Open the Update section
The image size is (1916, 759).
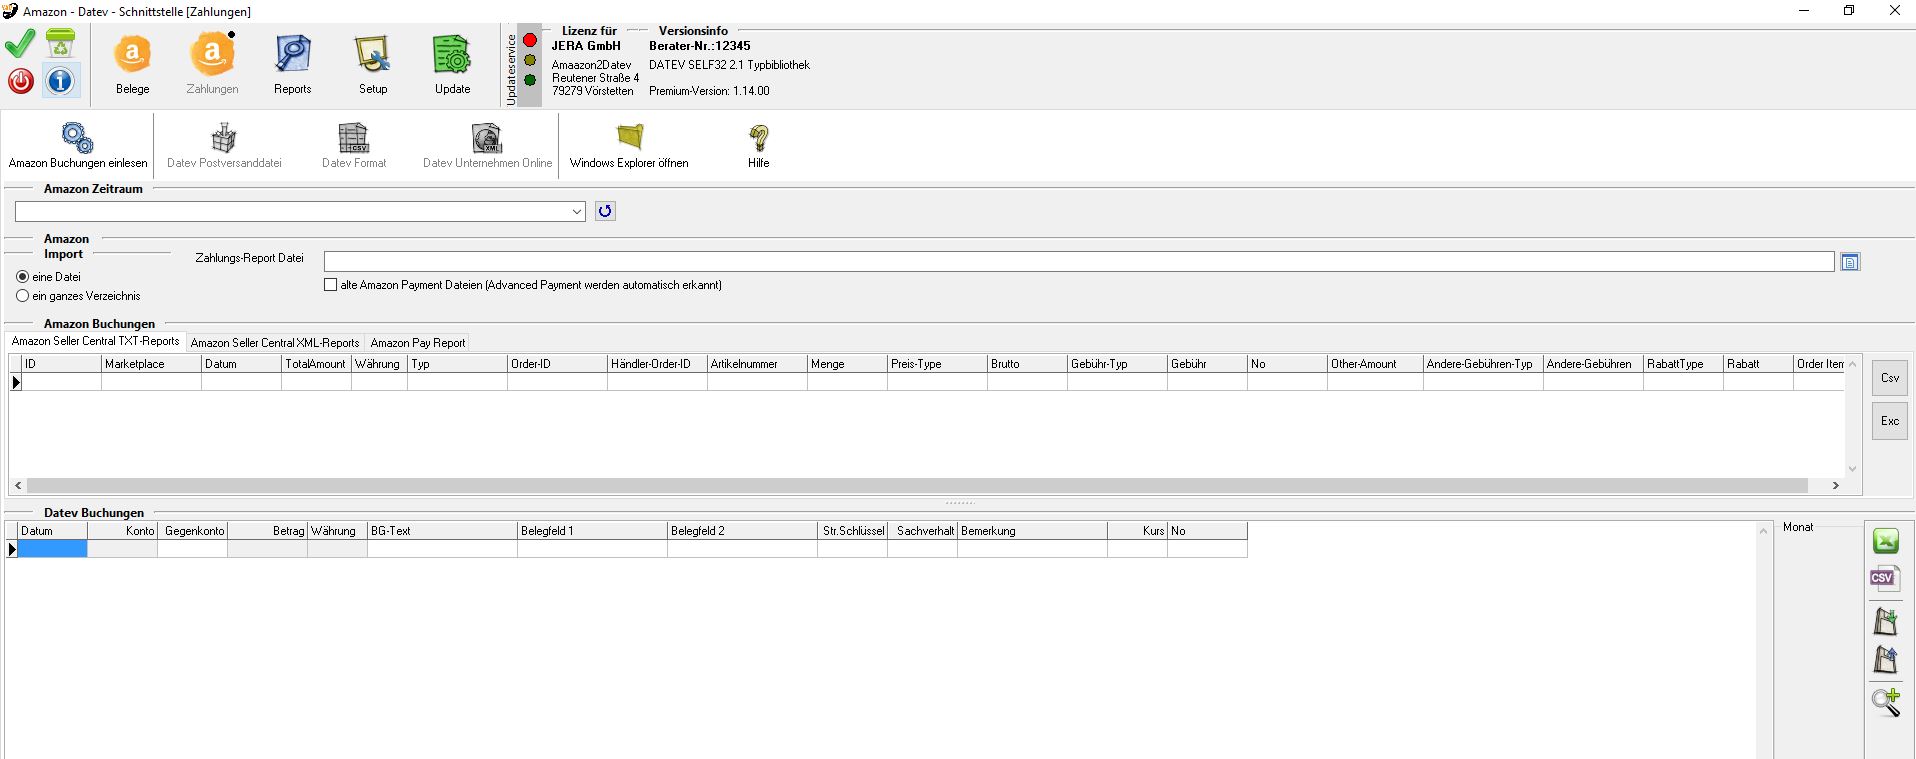coord(452,64)
